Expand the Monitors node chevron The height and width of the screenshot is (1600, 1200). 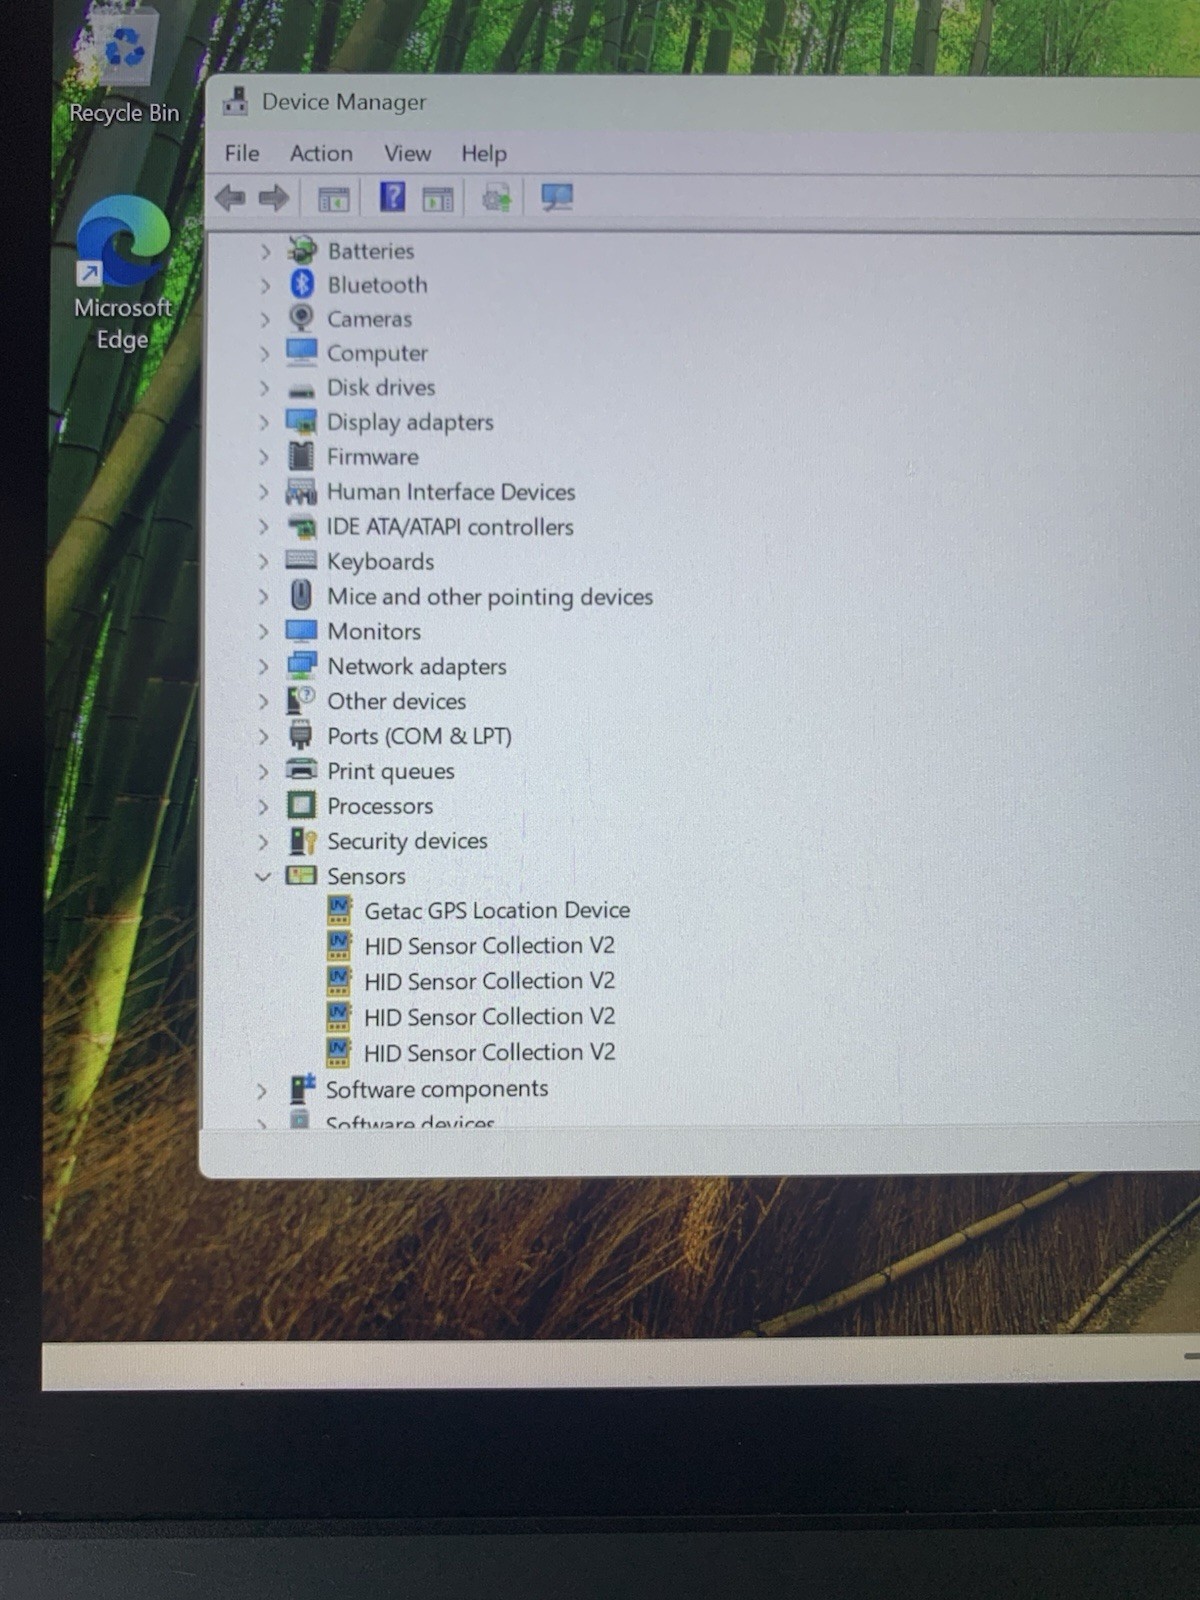tap(264, 631)
